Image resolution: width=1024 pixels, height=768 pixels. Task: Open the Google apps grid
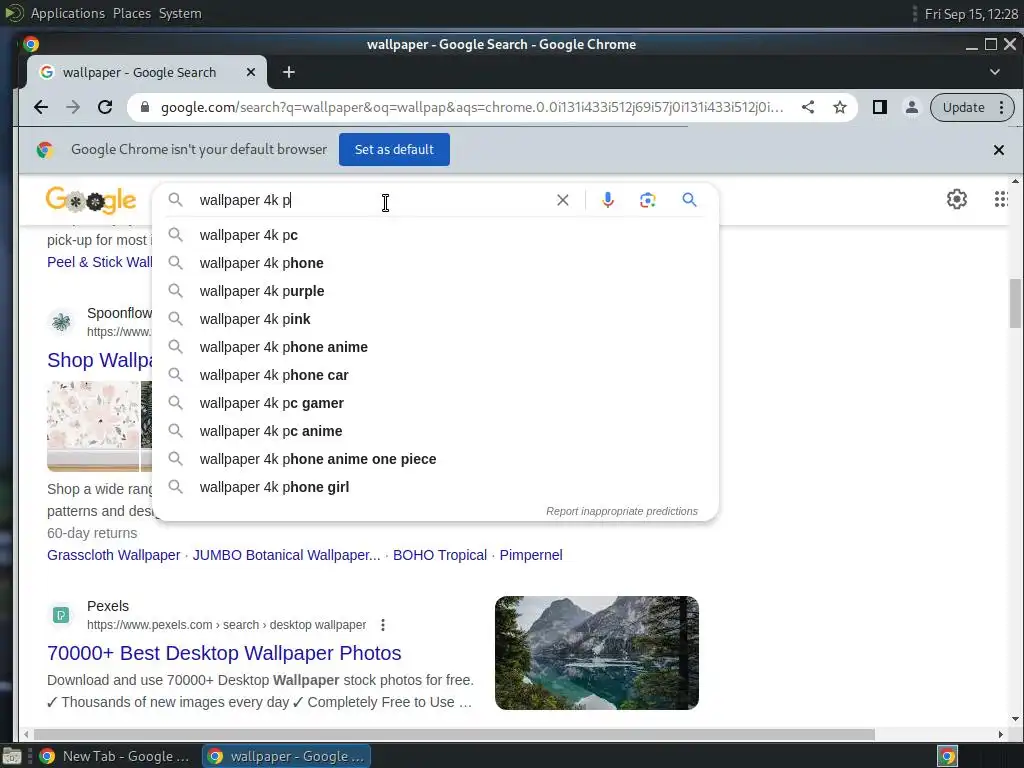1001,199
